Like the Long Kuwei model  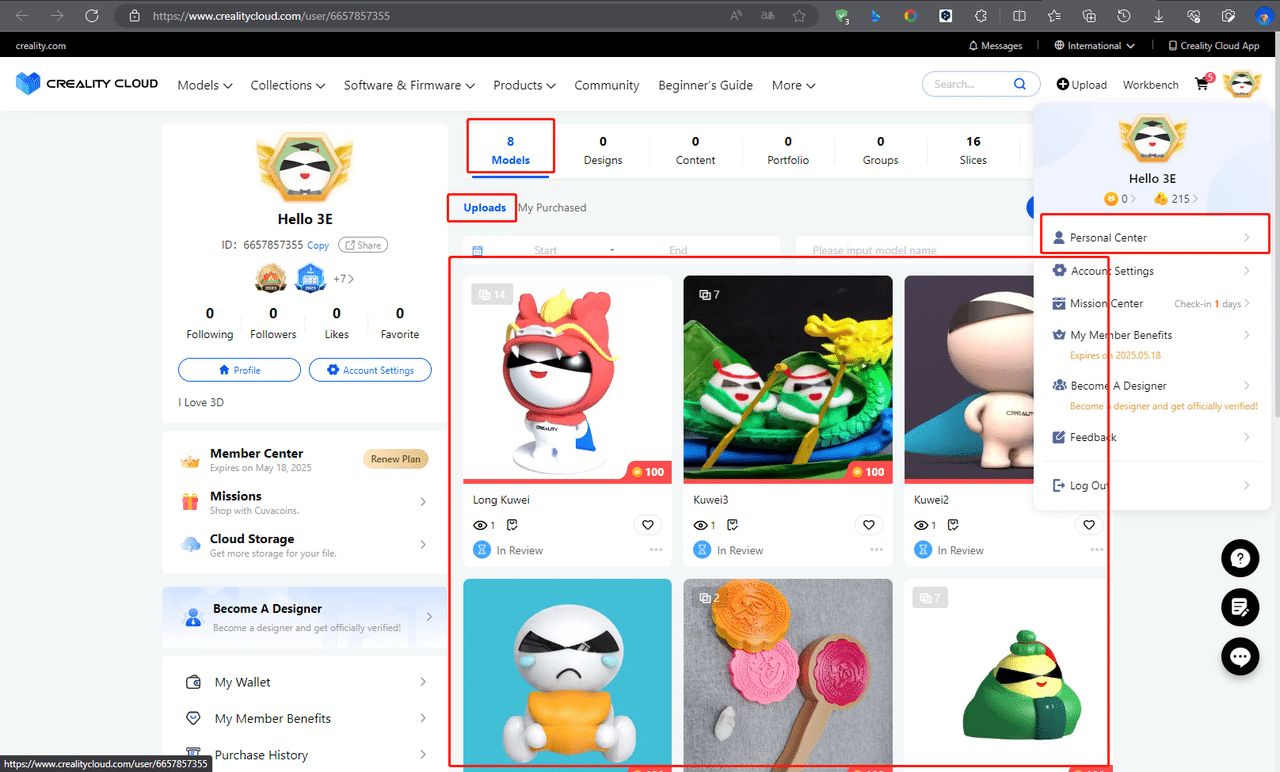(648, 525)
